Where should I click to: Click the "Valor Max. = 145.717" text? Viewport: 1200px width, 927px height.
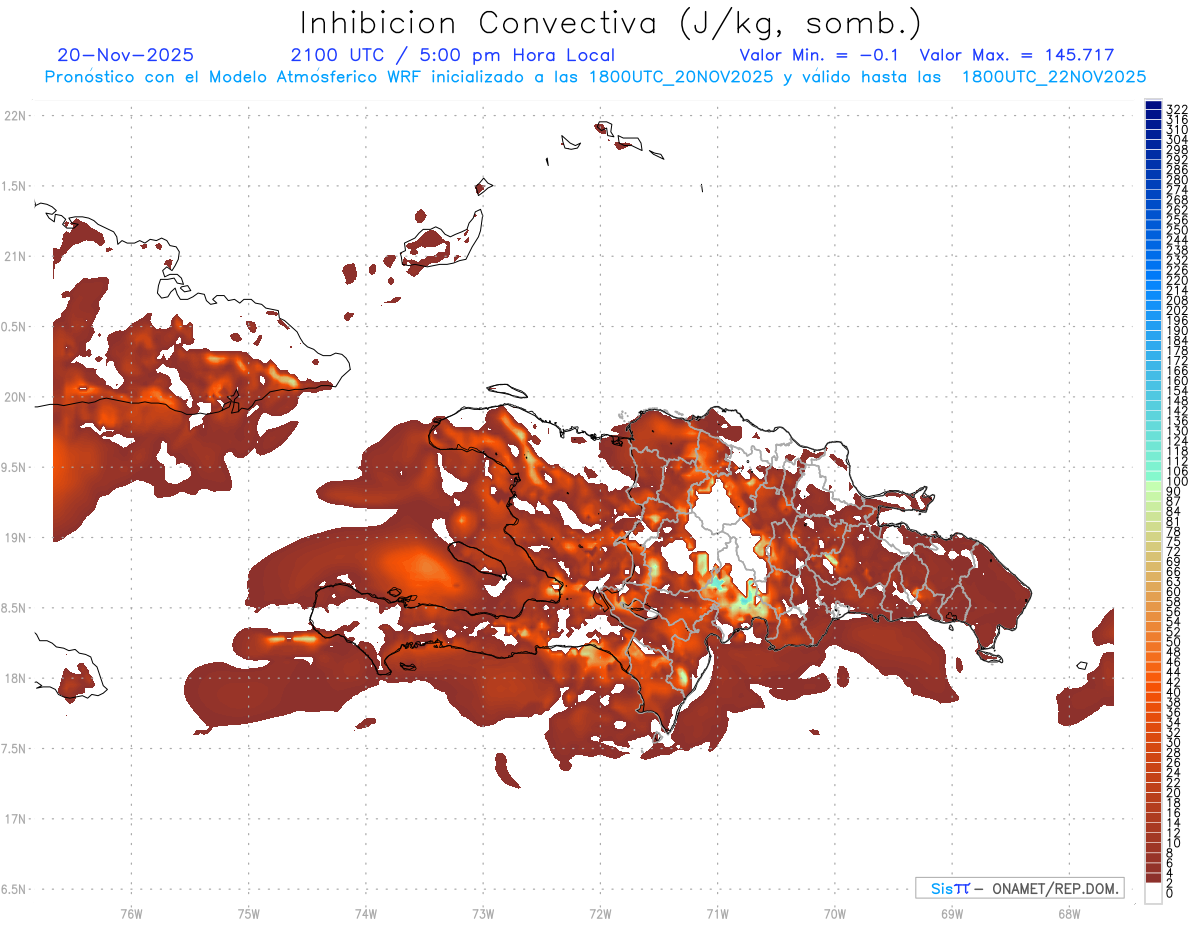coord(1016,55)
